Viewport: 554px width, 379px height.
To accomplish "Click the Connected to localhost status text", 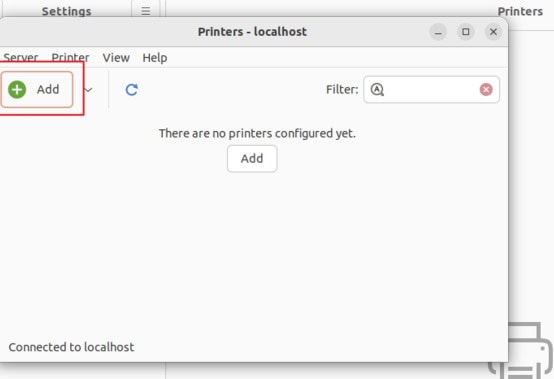I will tap(71, 347).
